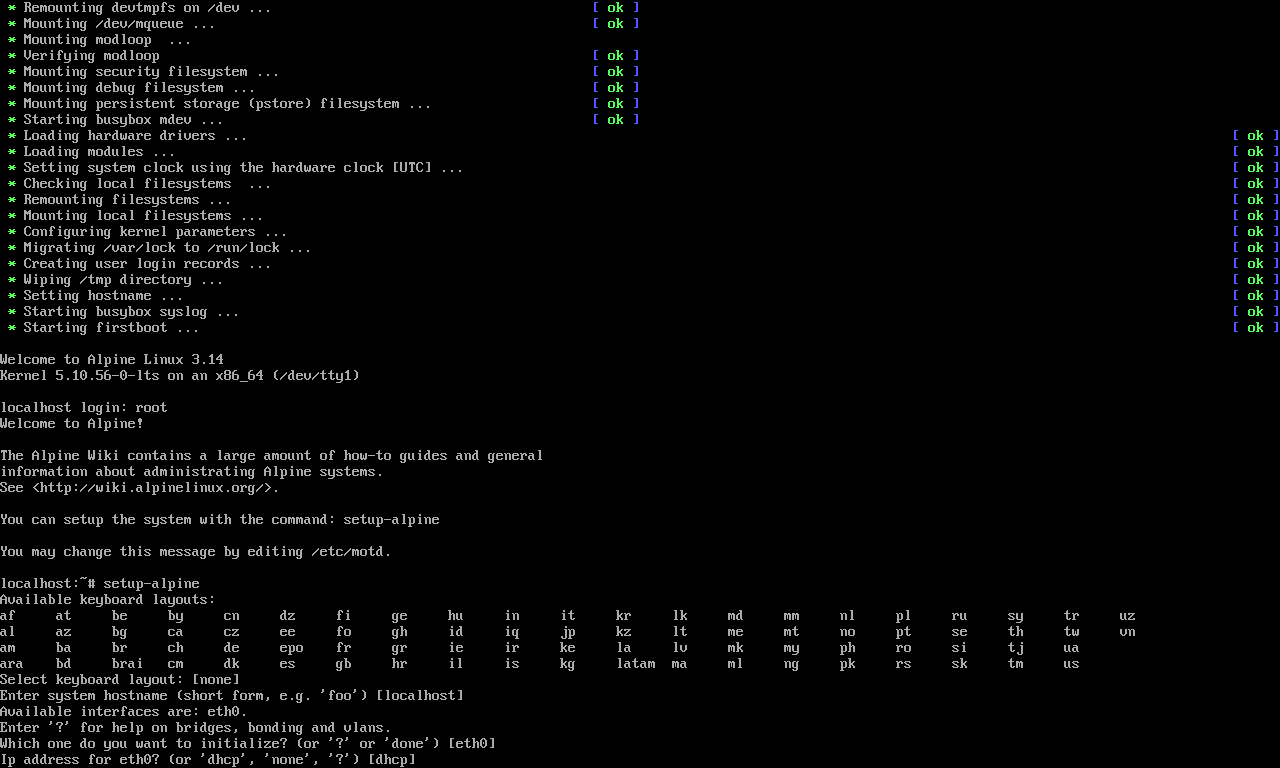Click 'Available interfaces are: eth0.' line
Screen dimensions: 1280x768
[x=124, y=711]
